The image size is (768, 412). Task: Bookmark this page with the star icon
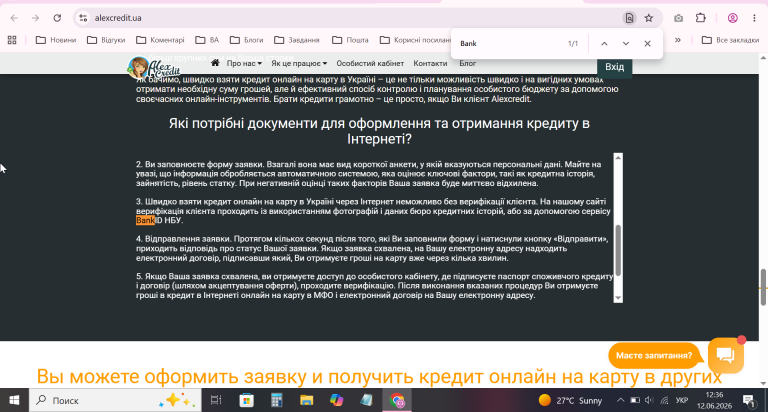click(648, 18)
